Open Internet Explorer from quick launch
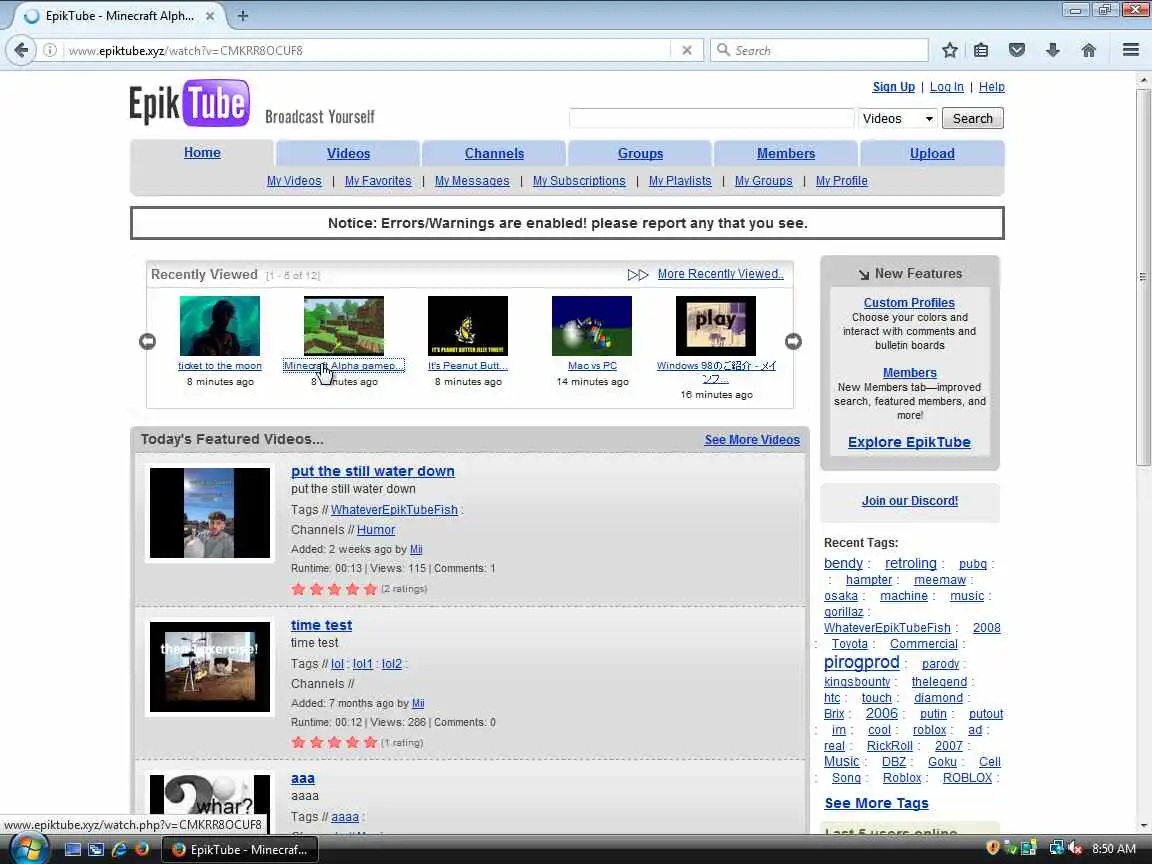1152x864 pixels. pos(118,849)
